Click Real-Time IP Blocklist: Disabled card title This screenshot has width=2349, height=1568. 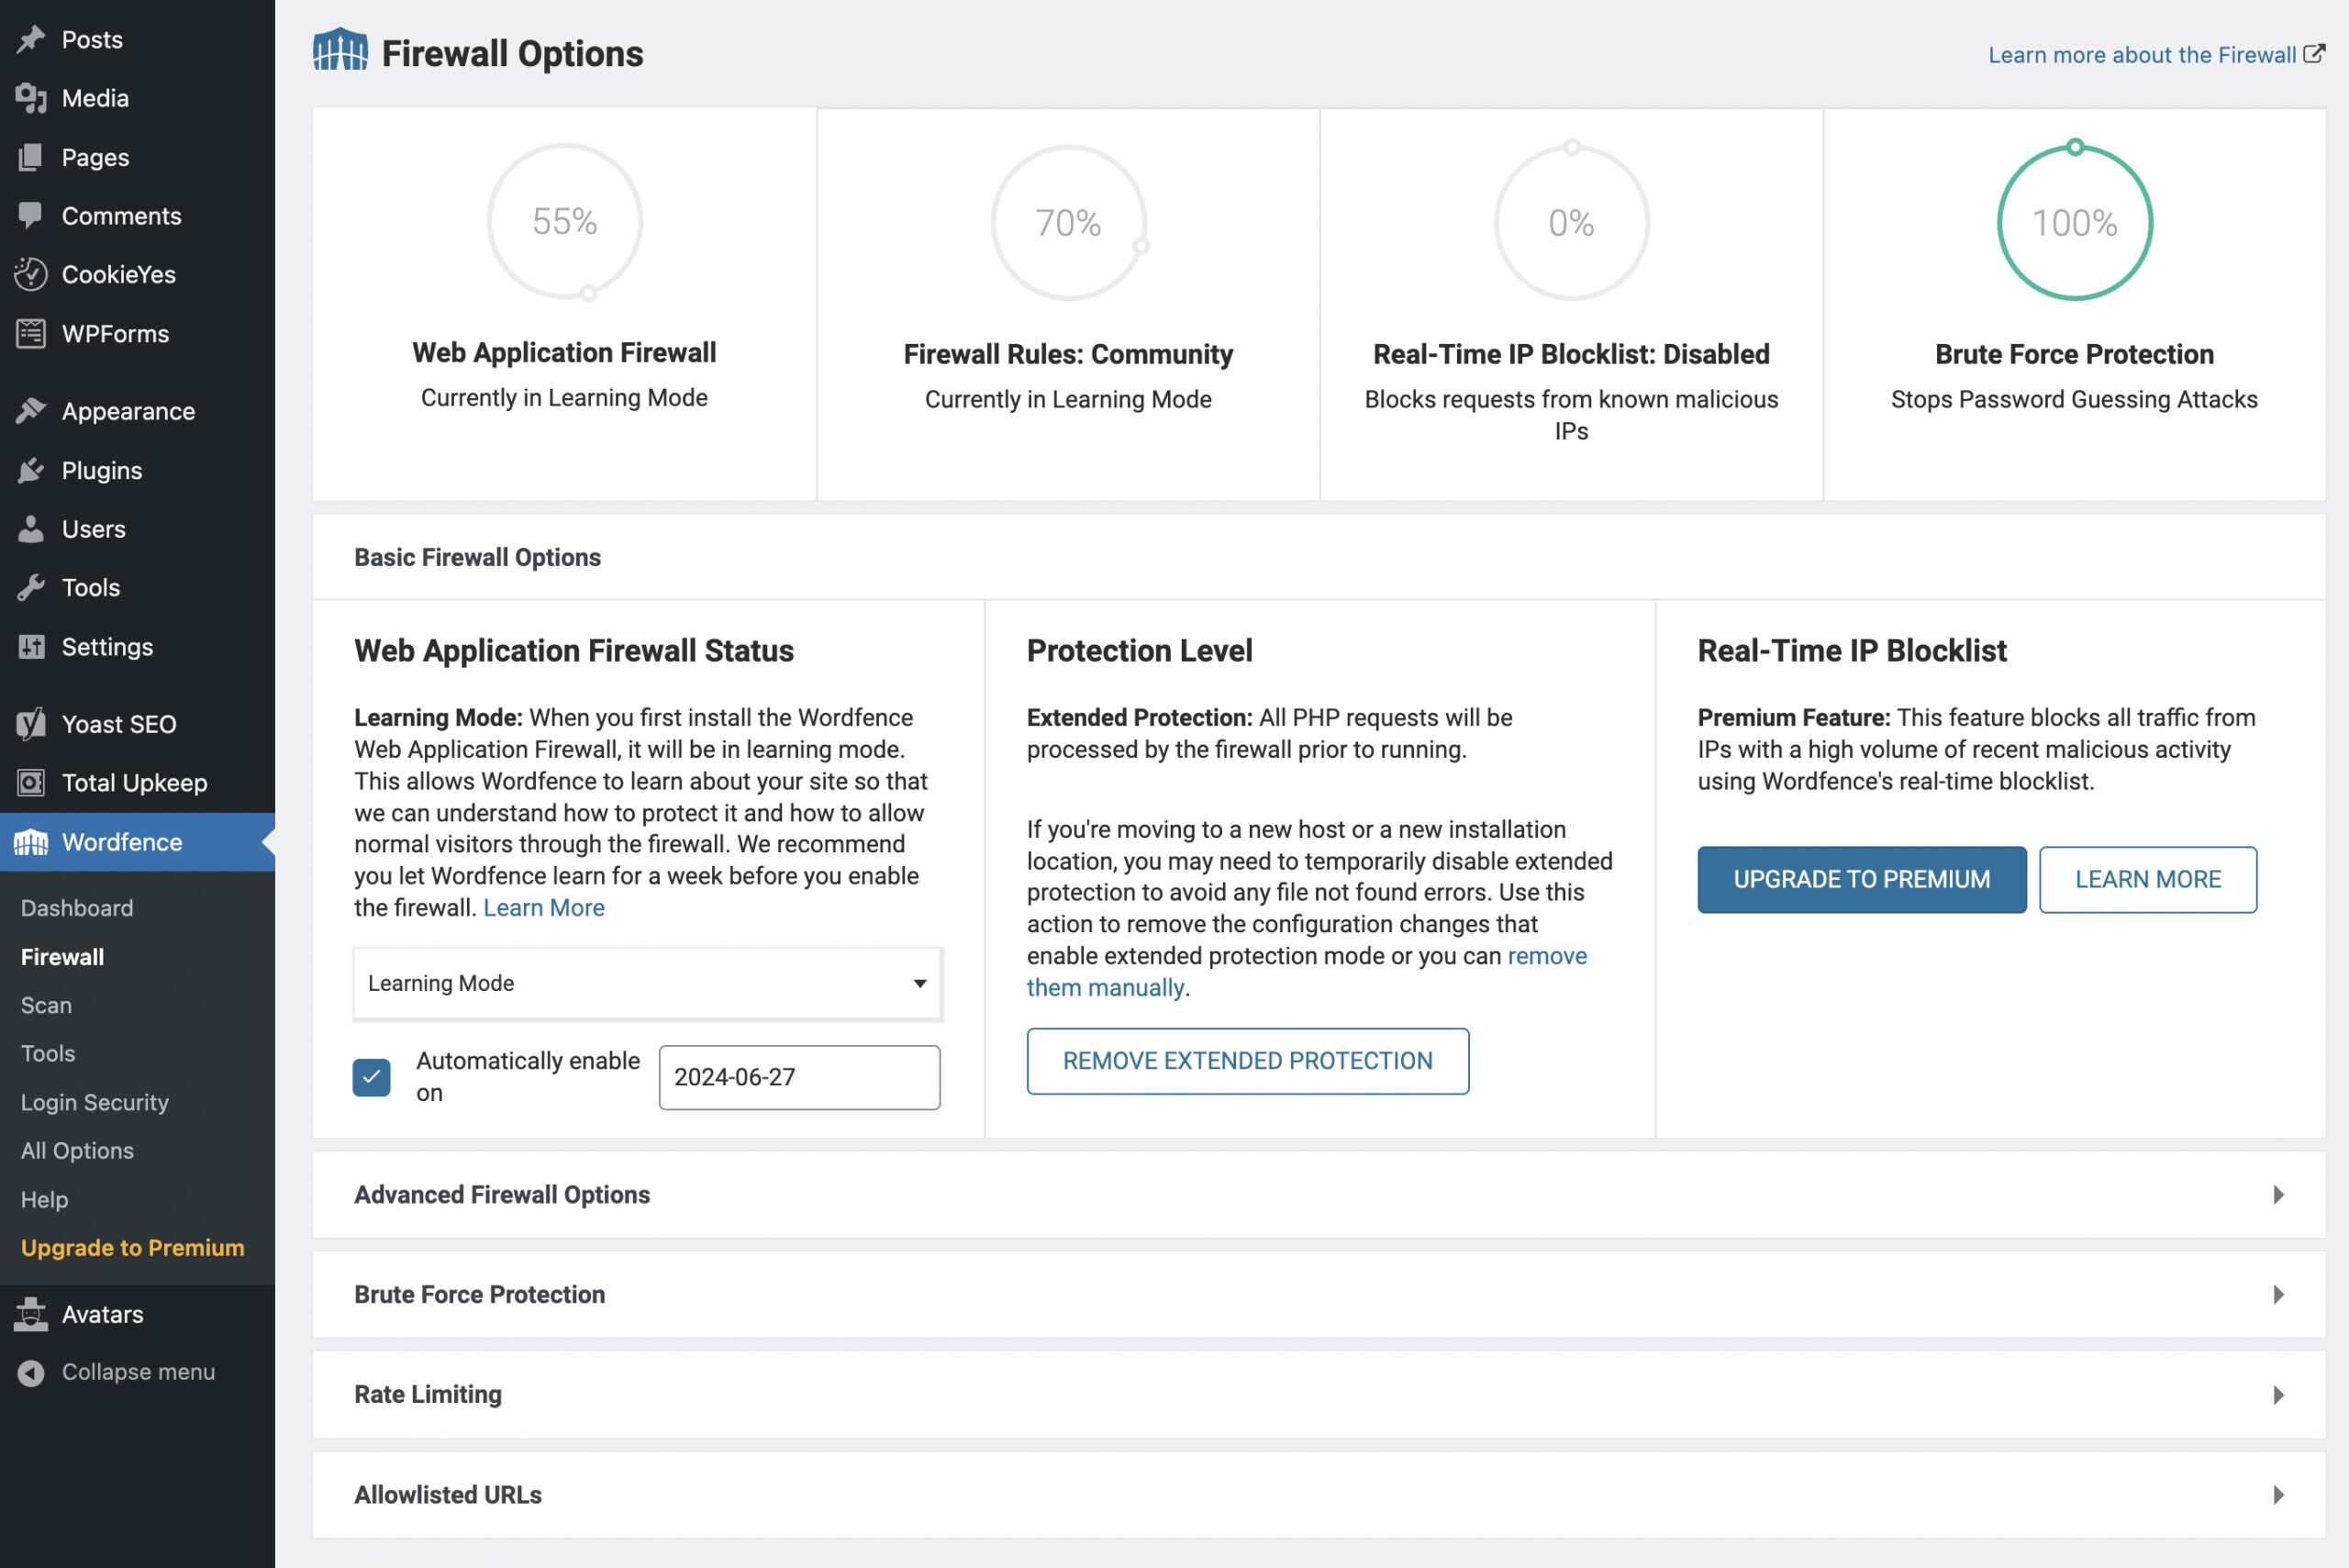click(x=1571, y=354)
